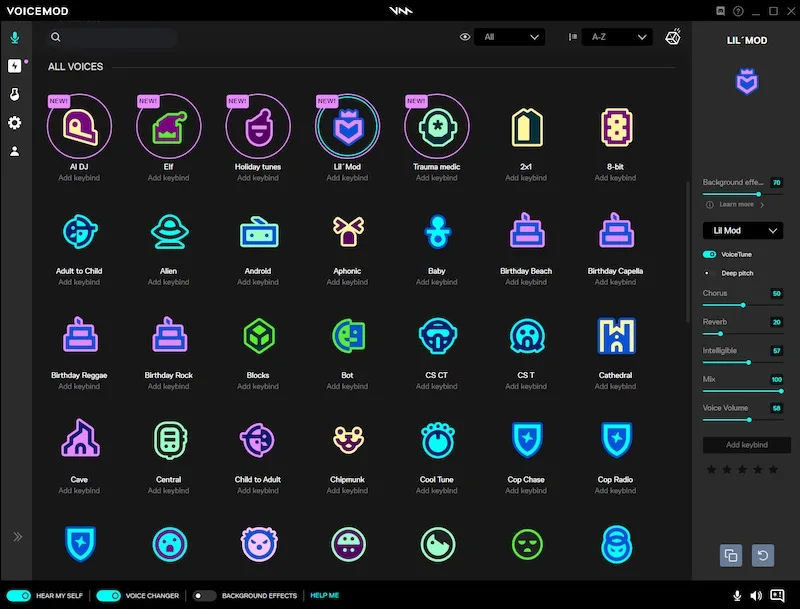Select the Cathedral voice icon
Viewport: 800px width, 609px height.
(x=615, y=336)
